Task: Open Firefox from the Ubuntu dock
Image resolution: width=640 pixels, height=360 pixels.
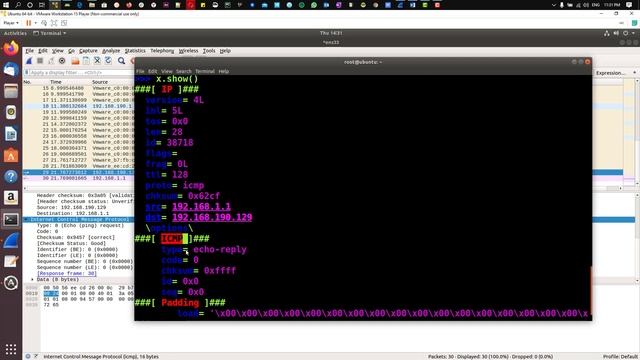Action: click(11, 49)
